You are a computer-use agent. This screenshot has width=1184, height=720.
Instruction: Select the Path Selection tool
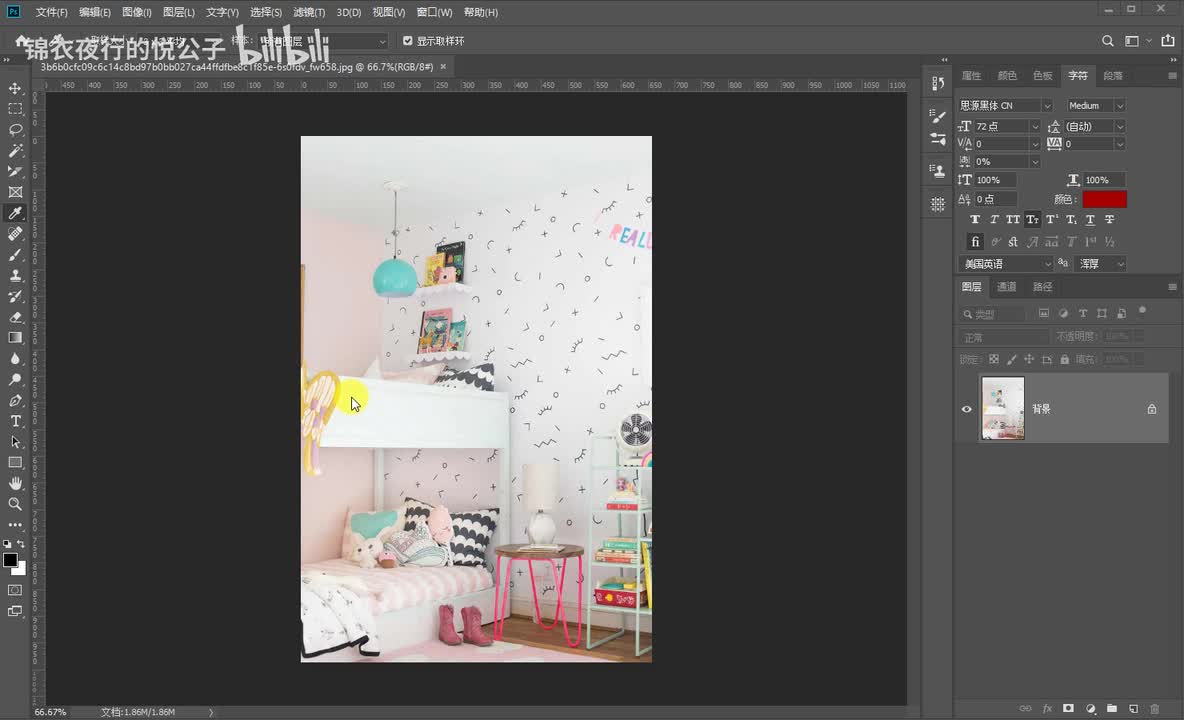tap(15, 442)
